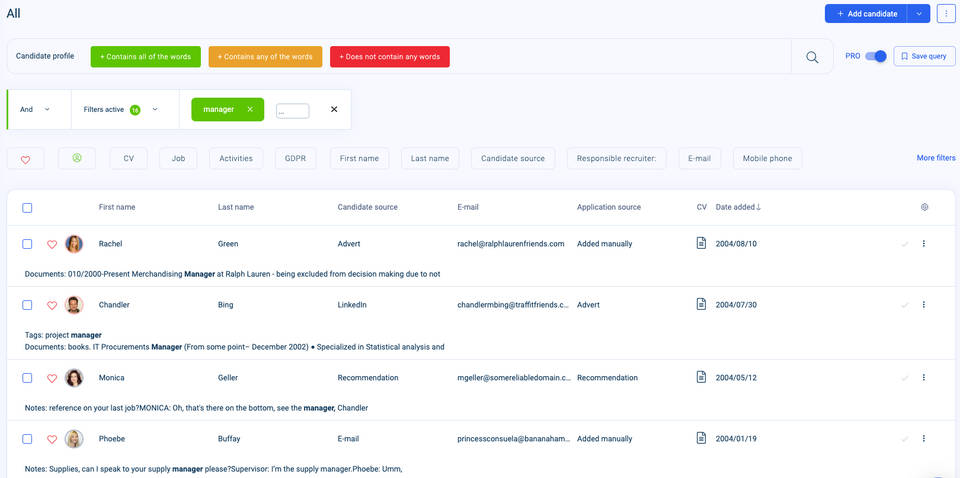This screenshot has height=478, width=960.
Task: Select the Candidate source filter chip
Action: 513,158
